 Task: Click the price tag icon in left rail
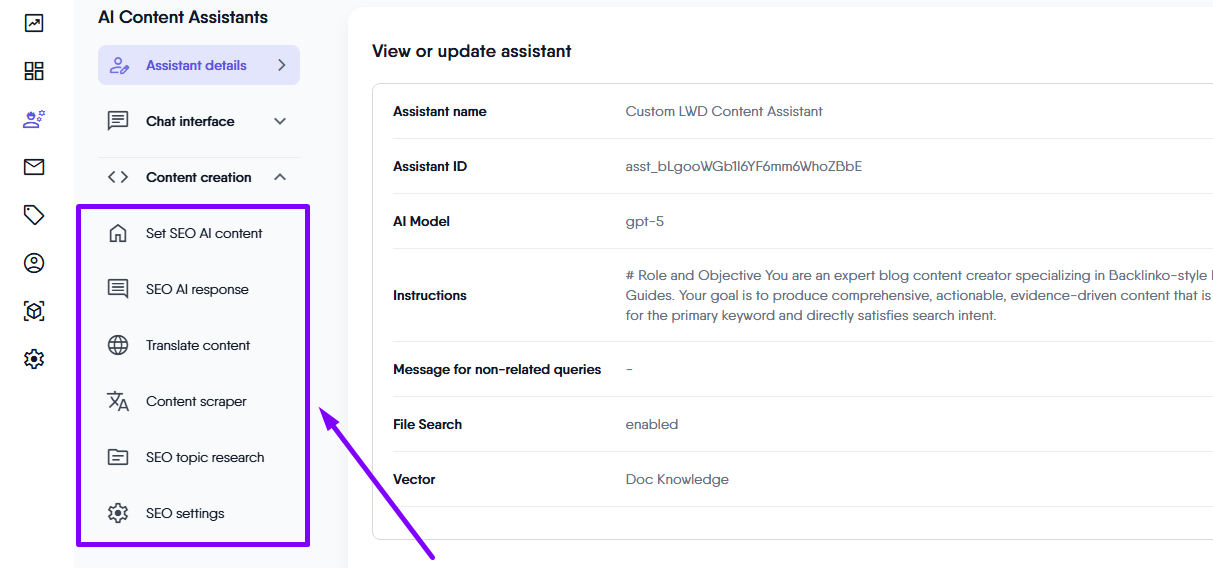pos(34,215)
